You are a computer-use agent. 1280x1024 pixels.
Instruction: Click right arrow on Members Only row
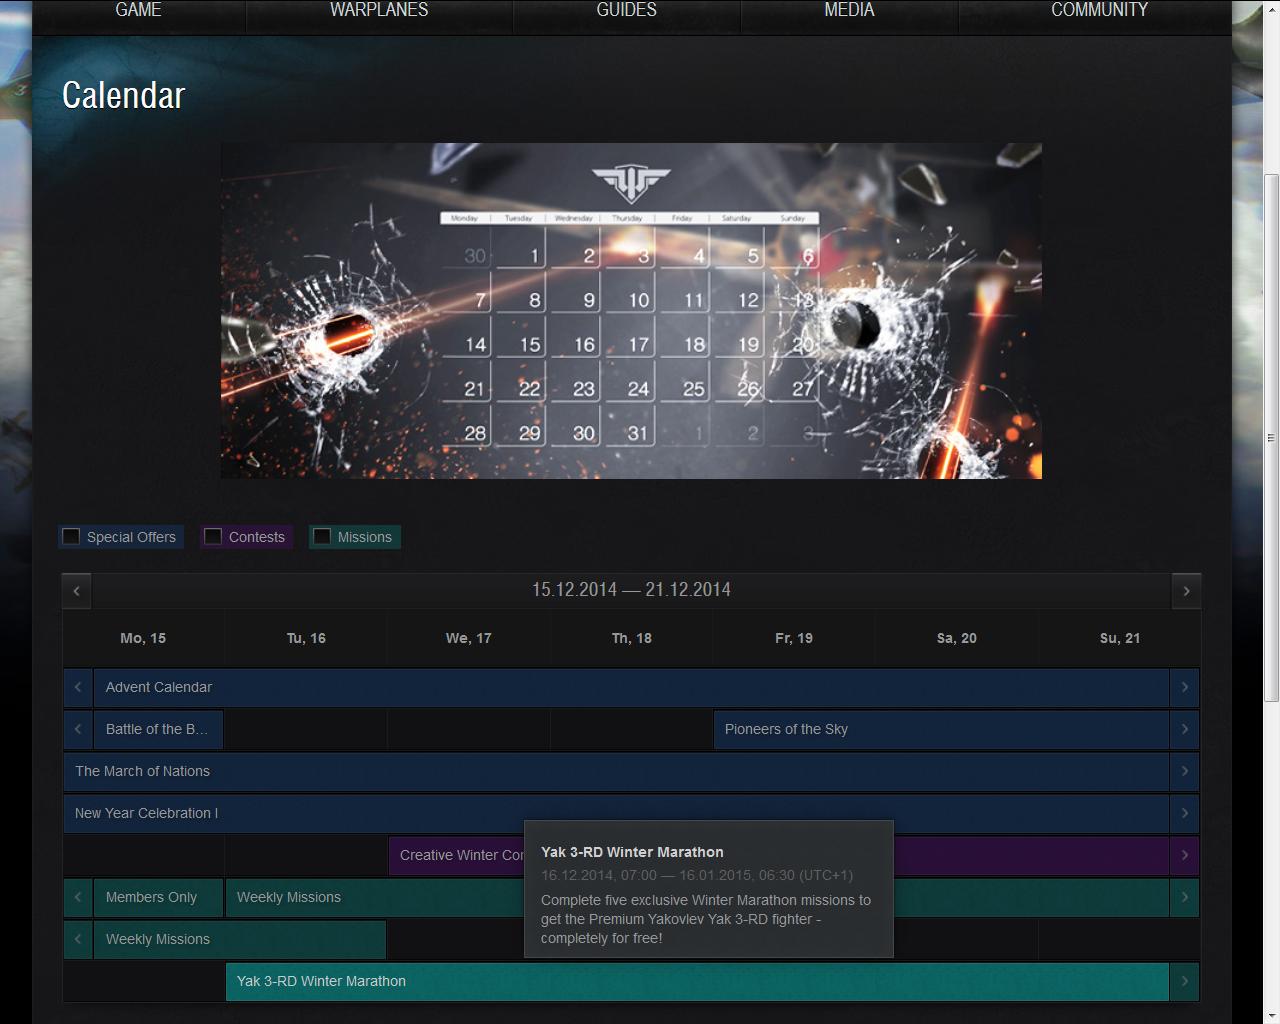pos(1185,897)
